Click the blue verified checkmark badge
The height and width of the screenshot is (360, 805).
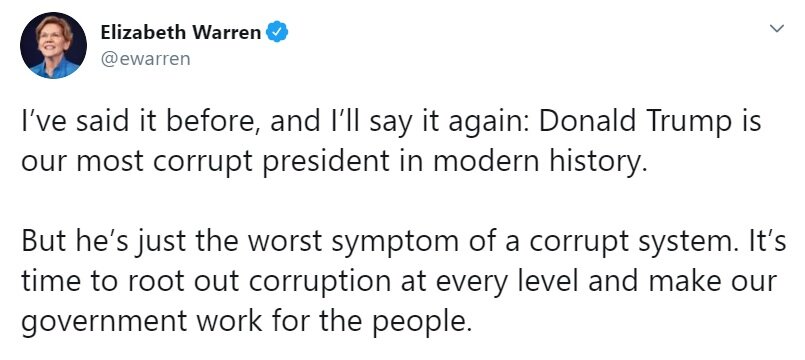tap(277, 32)
